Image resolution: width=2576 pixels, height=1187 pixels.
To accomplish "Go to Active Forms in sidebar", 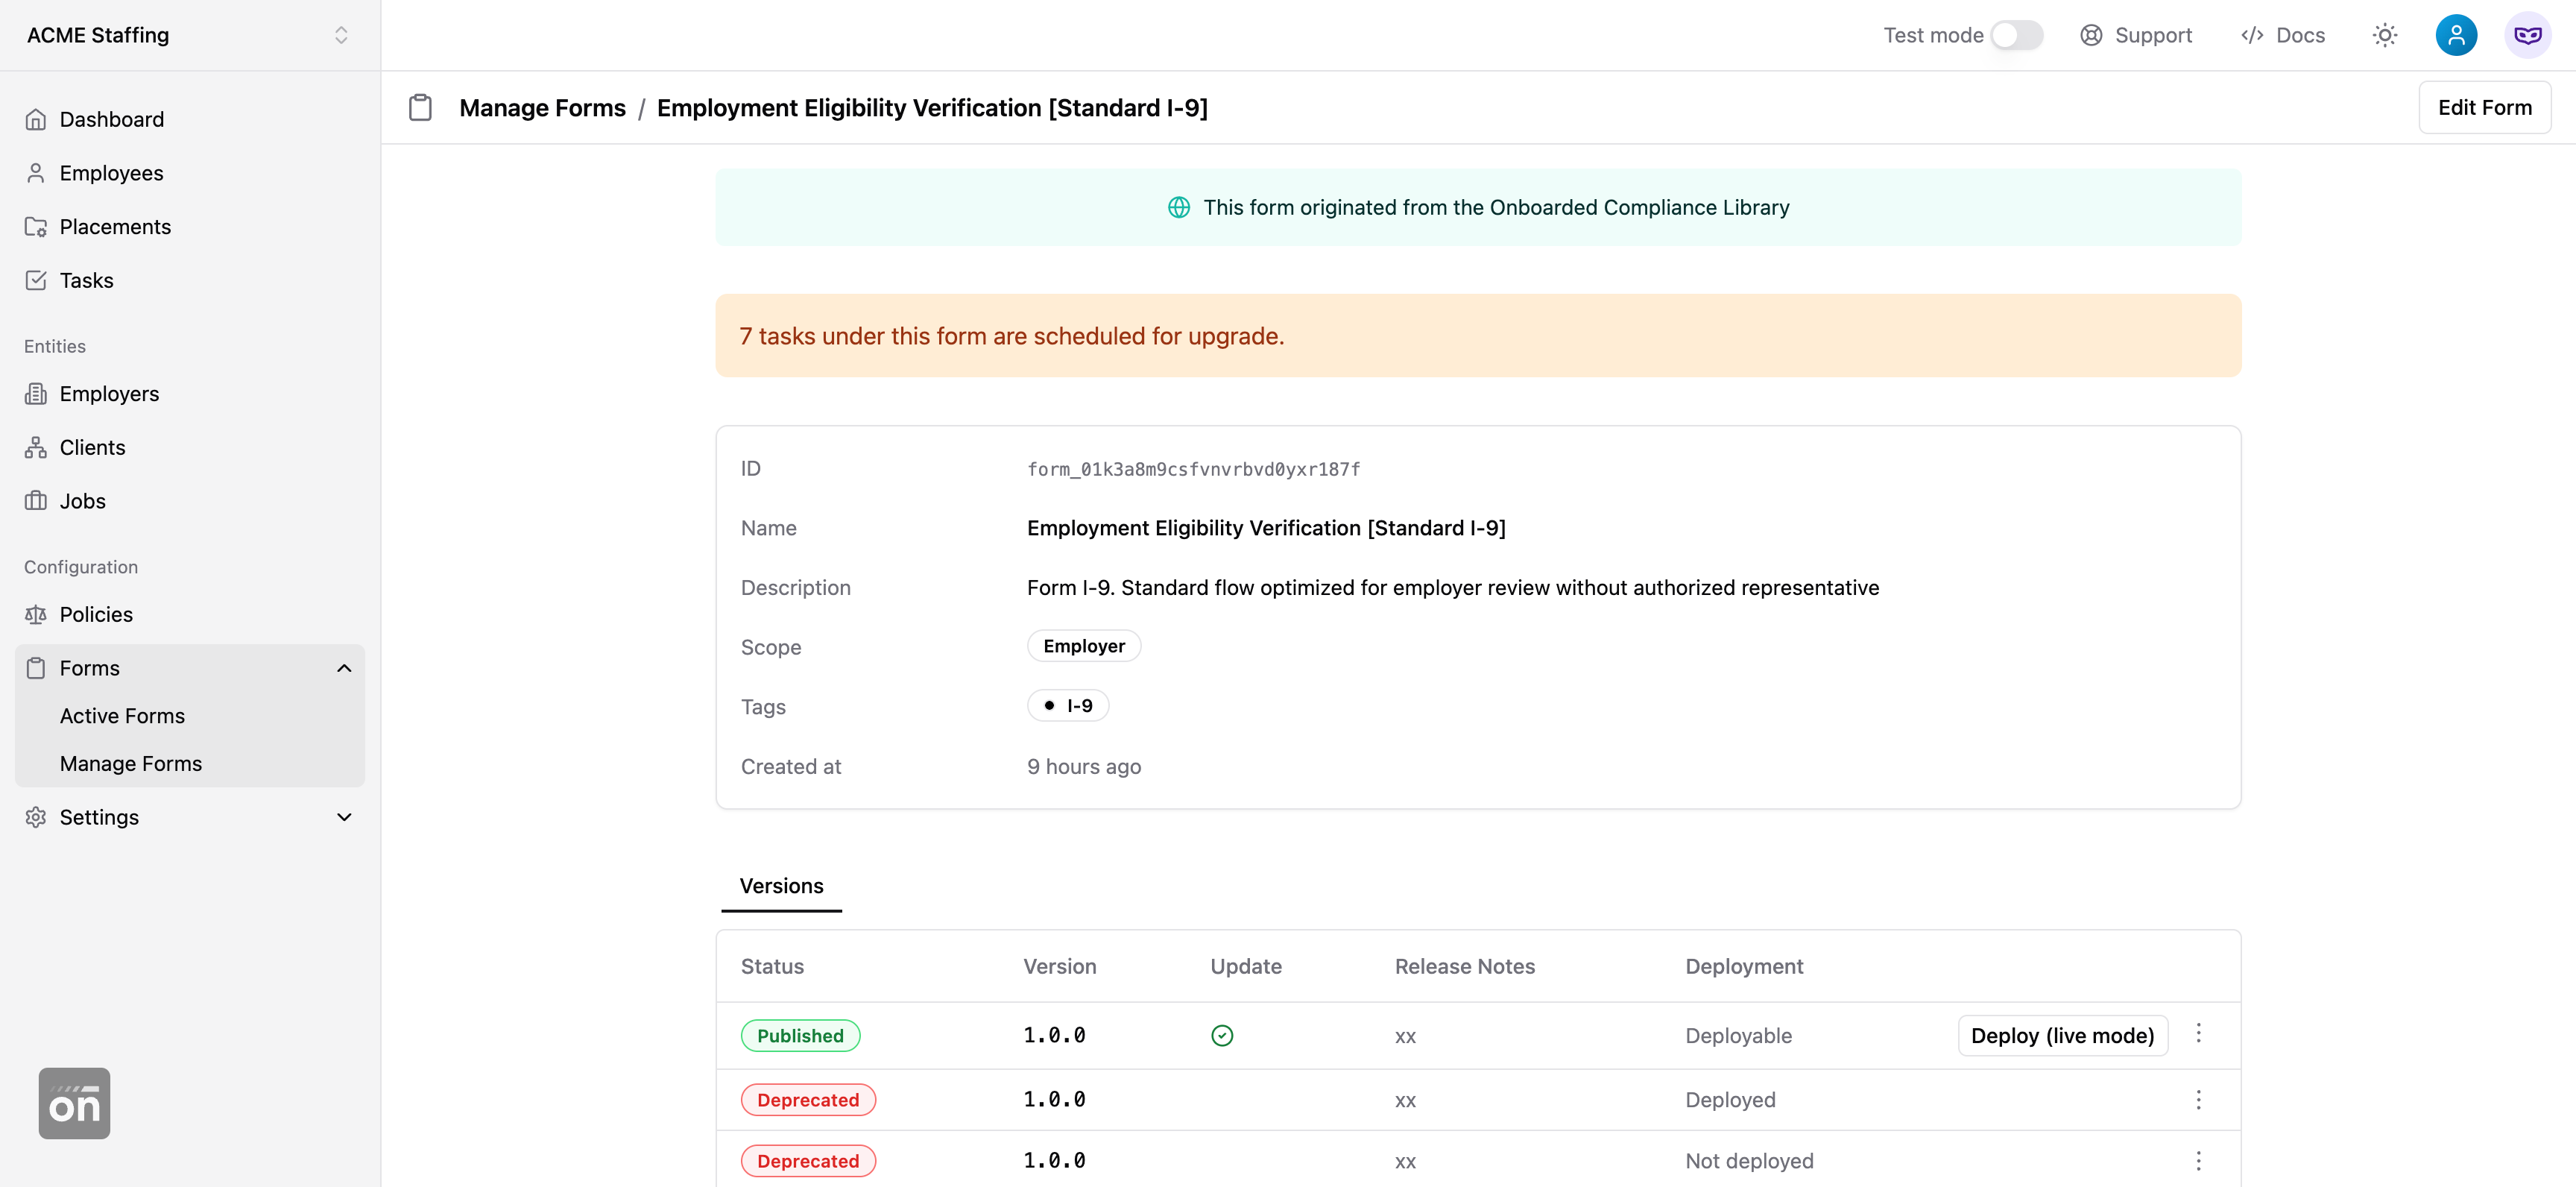I will pos(122,716).
